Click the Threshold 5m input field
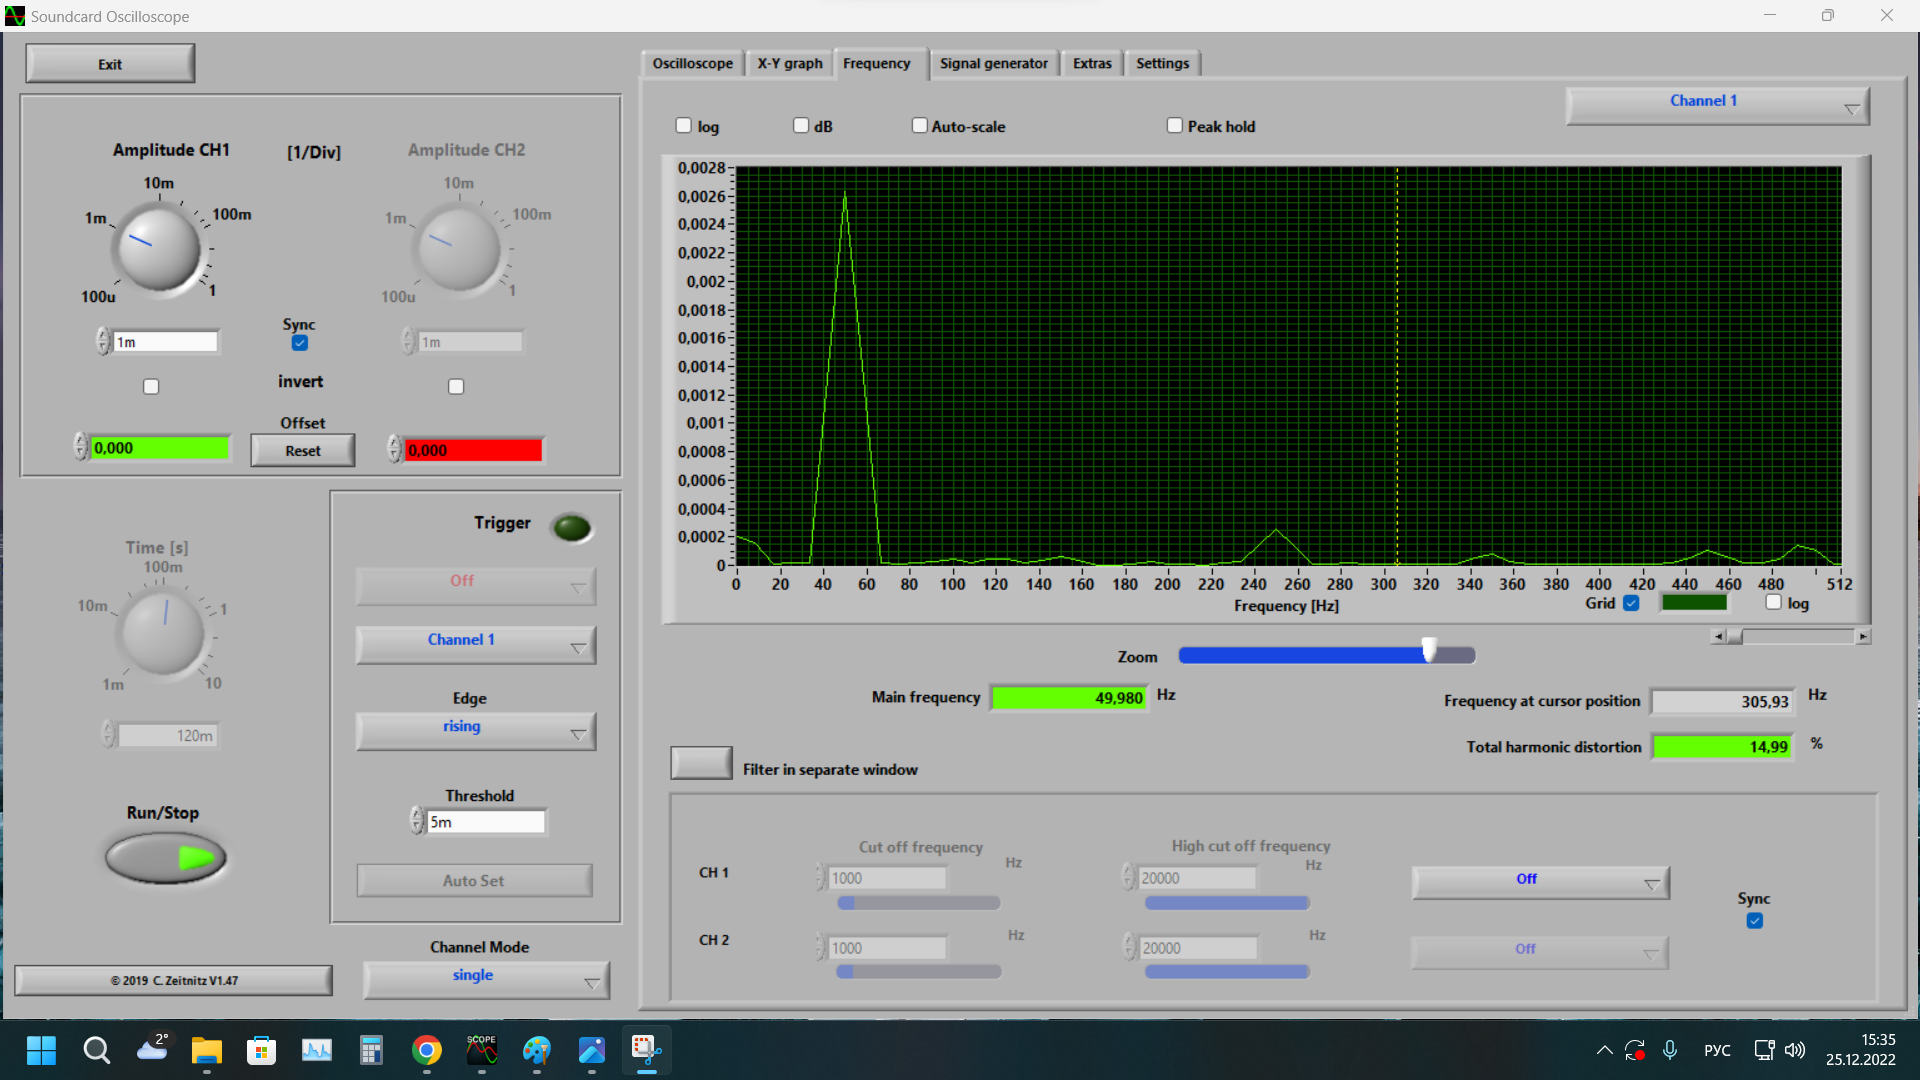 [486, 822]
